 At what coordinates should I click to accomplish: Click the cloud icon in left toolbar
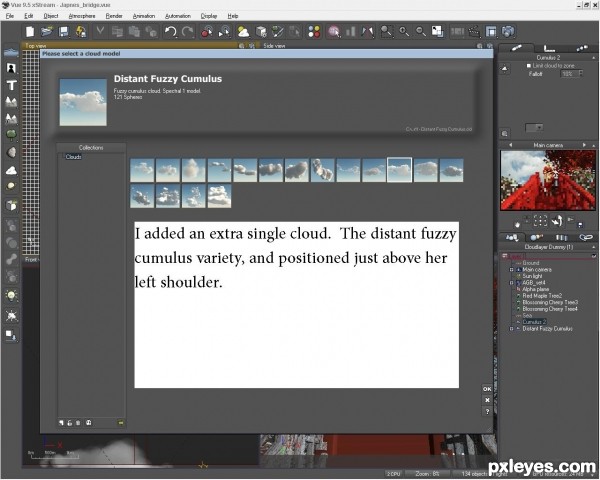(11, 170)
